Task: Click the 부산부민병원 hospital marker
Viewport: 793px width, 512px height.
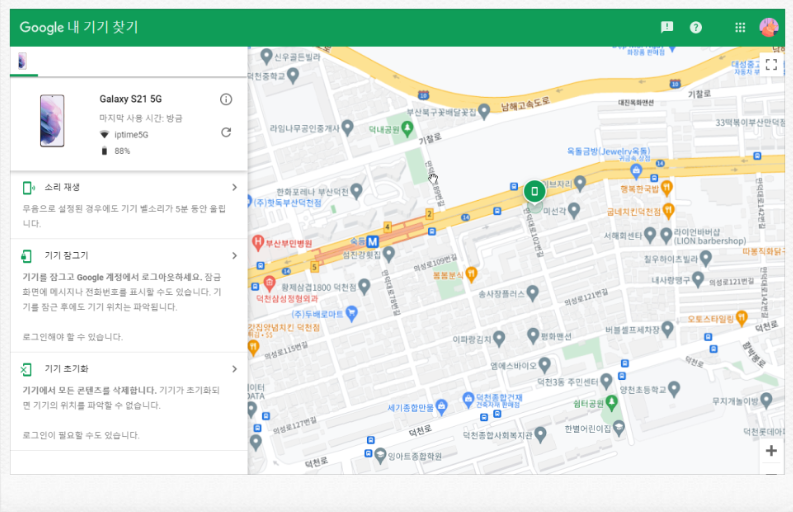Action: tap(258, 242)
